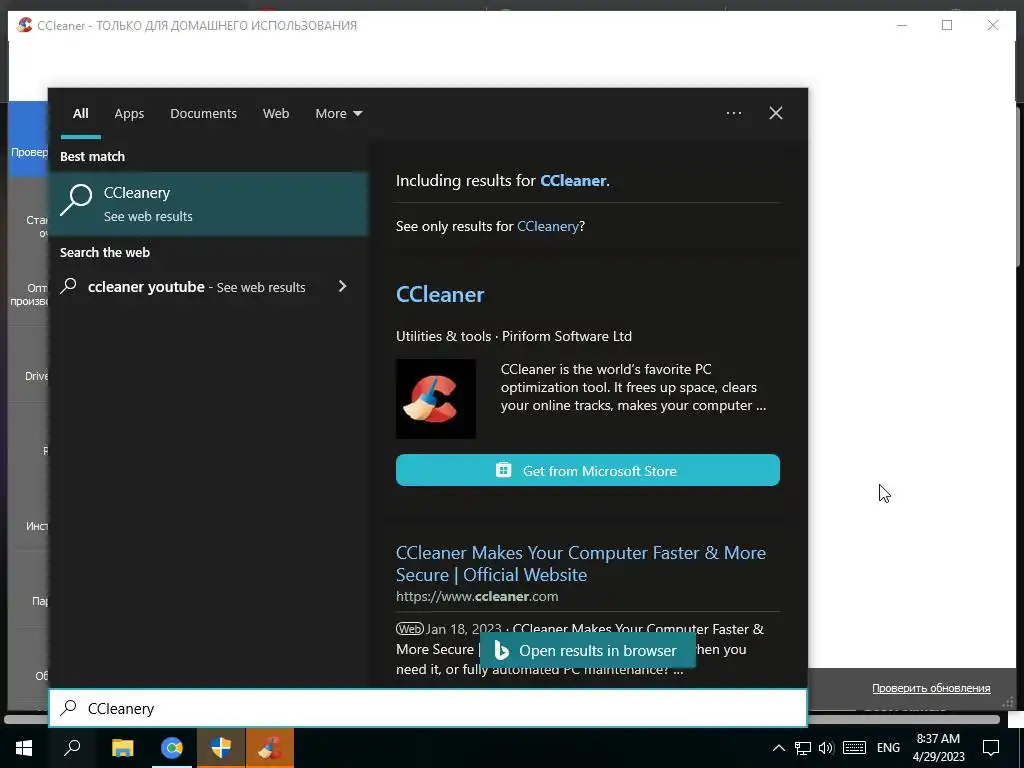Click the CCleaner window title bar logo
Image resolution: width=1024 pixels, height=768 pixels.
[x=24, y=25]
